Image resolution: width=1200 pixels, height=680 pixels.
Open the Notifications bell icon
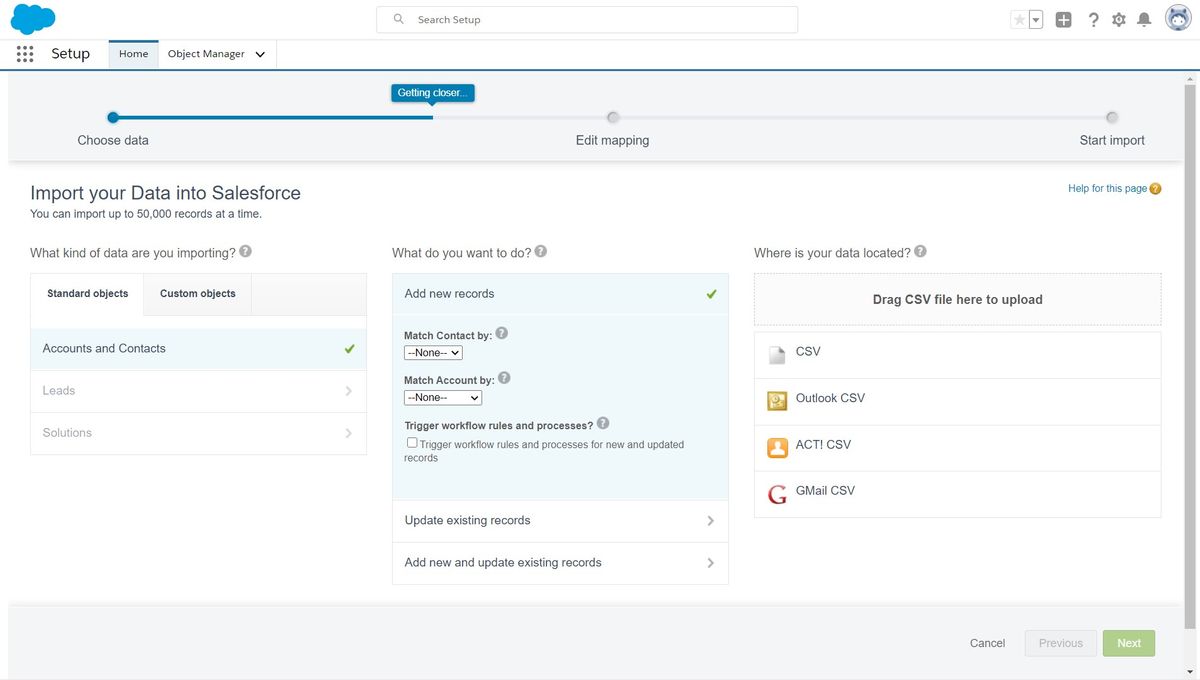pyautogui.click(x=1145, y=20)
